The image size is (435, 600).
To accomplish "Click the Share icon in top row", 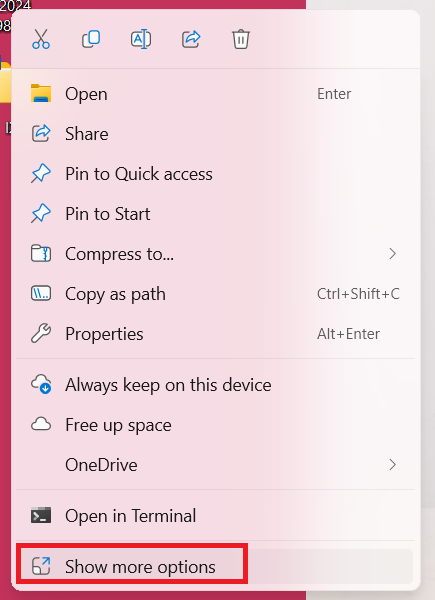I will point(191,39).
